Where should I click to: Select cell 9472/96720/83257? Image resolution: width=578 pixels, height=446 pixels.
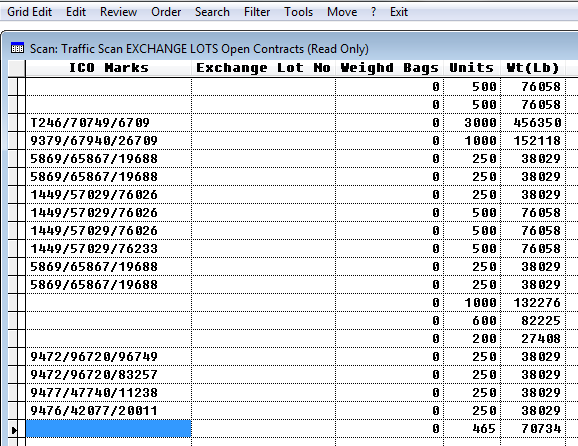tap(109, 375)
